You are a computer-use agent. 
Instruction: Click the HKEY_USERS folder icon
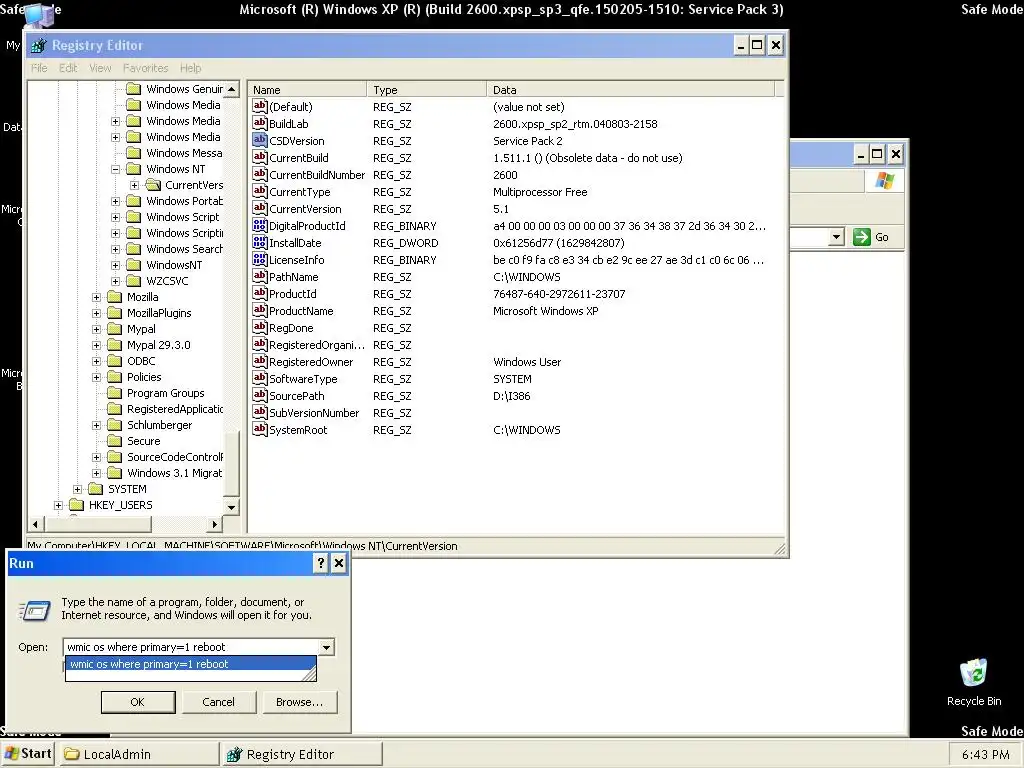[76, 505]
